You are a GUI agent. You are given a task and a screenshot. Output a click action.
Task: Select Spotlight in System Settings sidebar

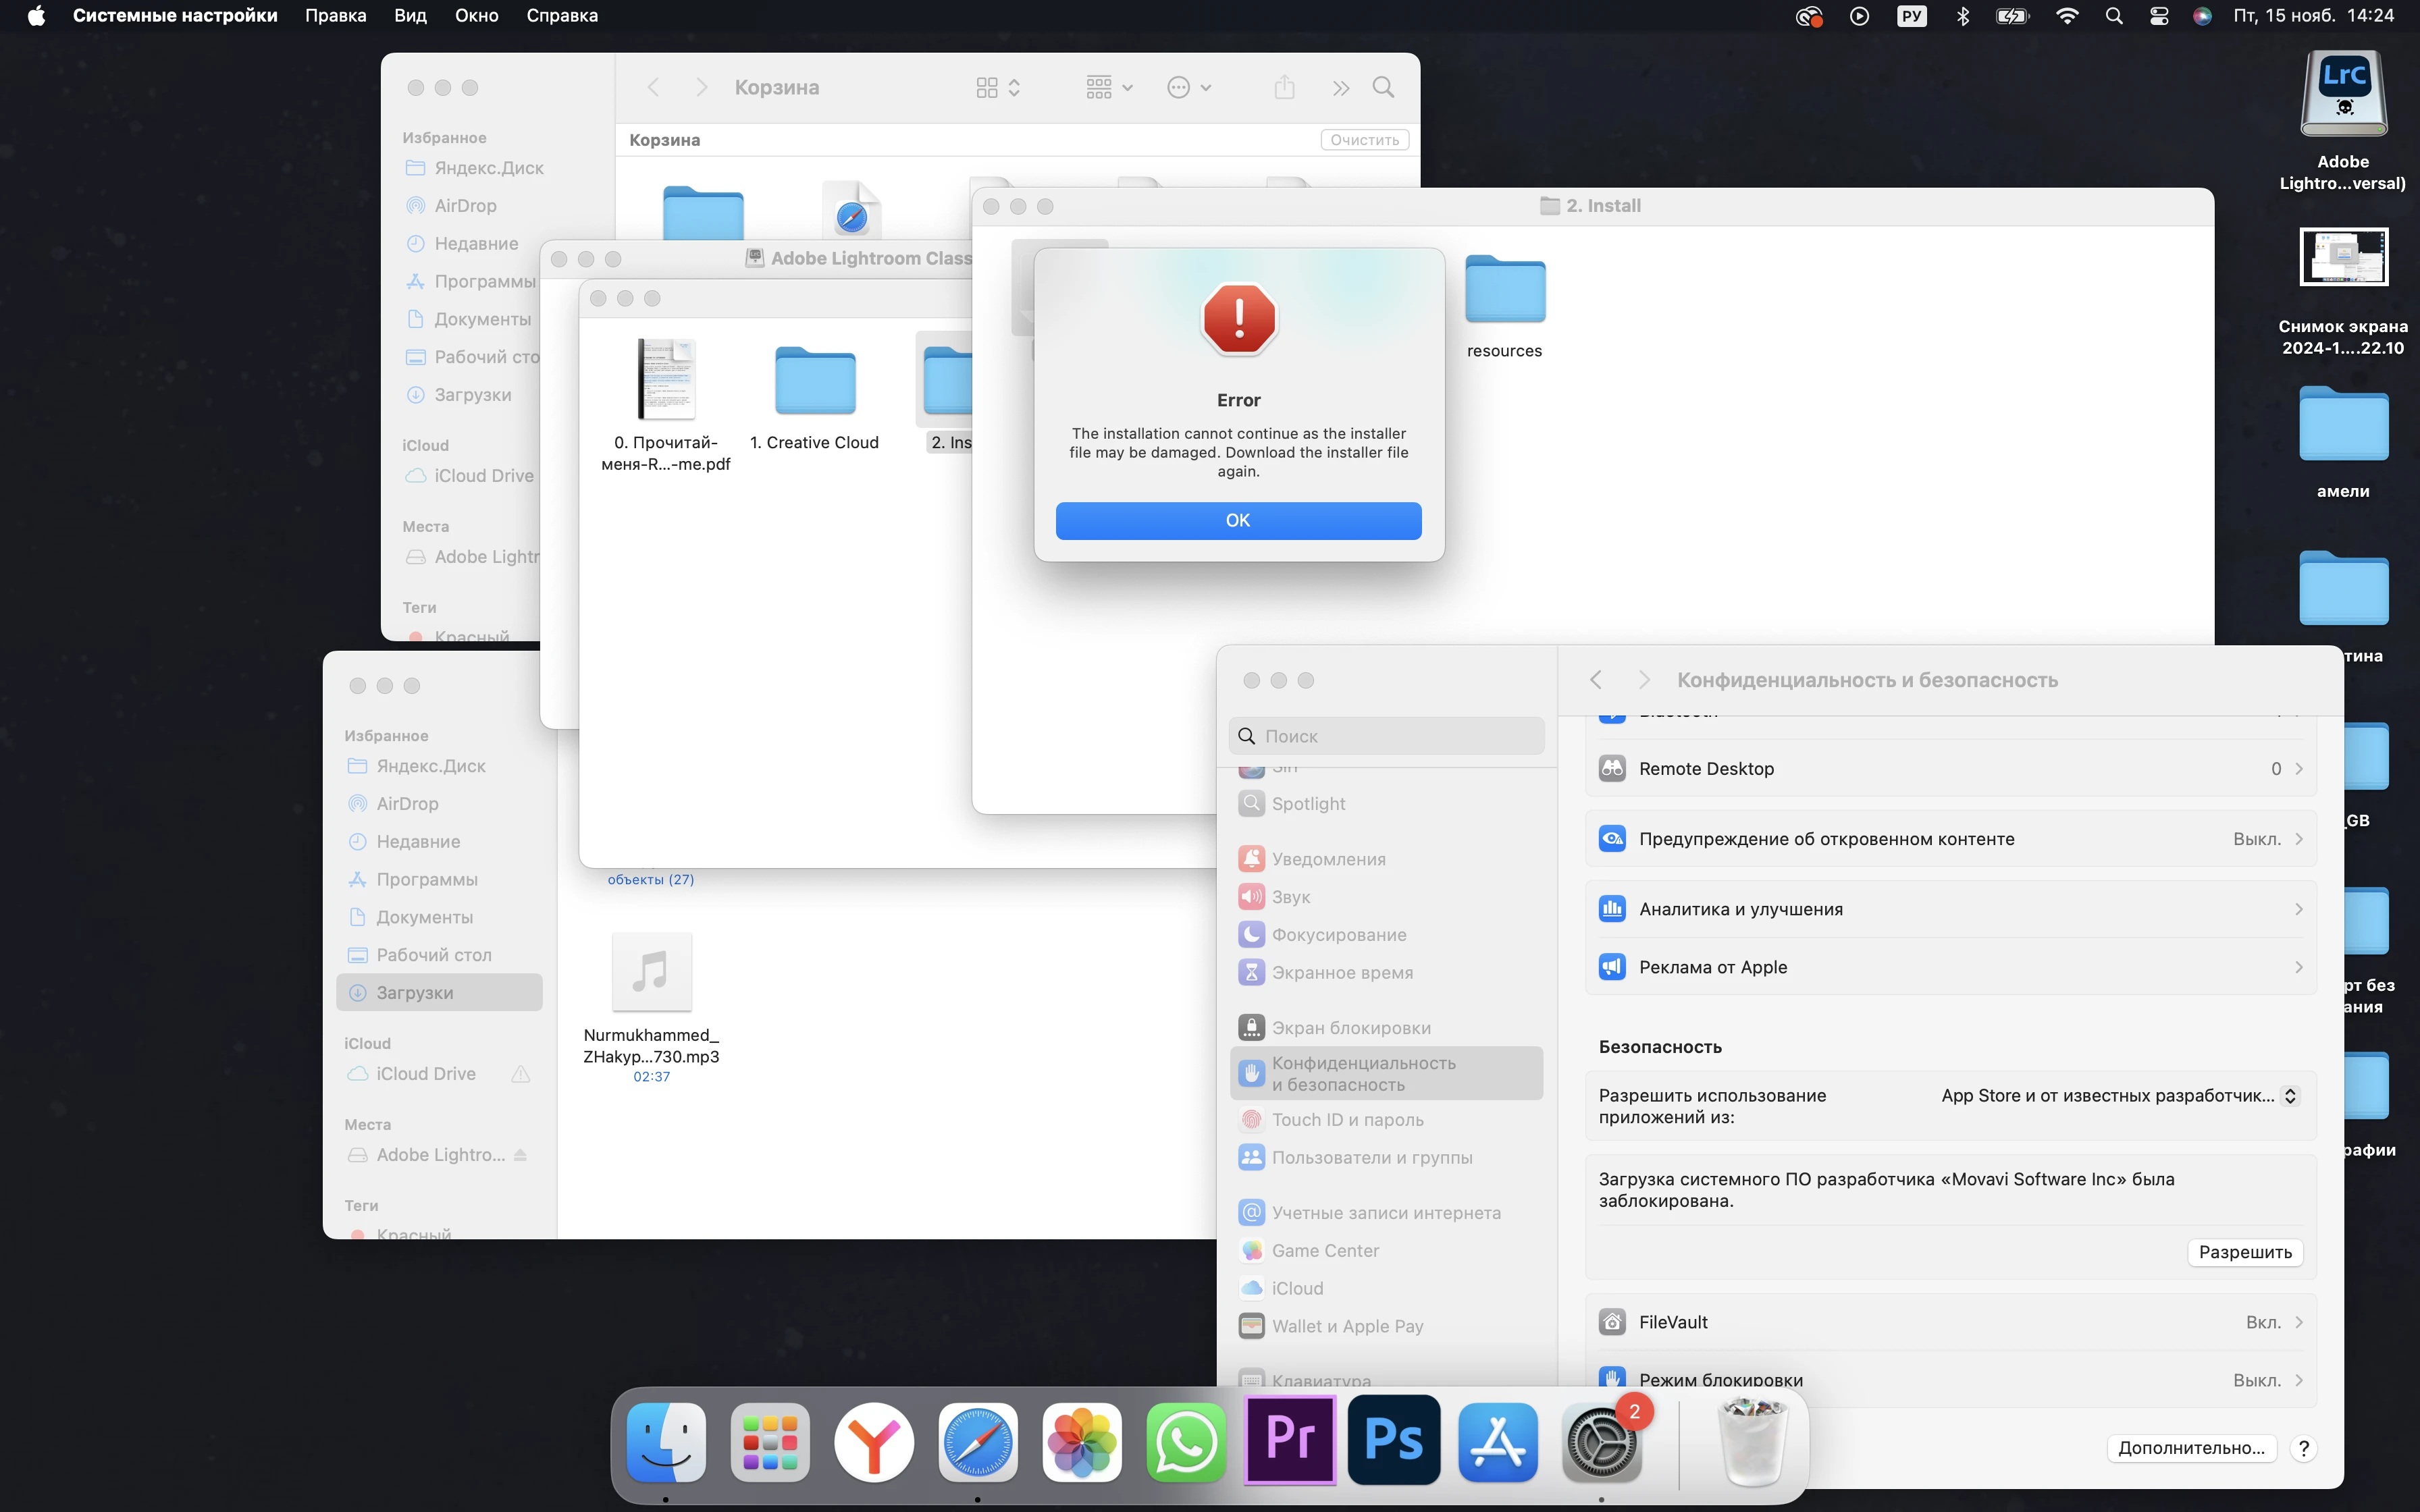pos(1386,804)
